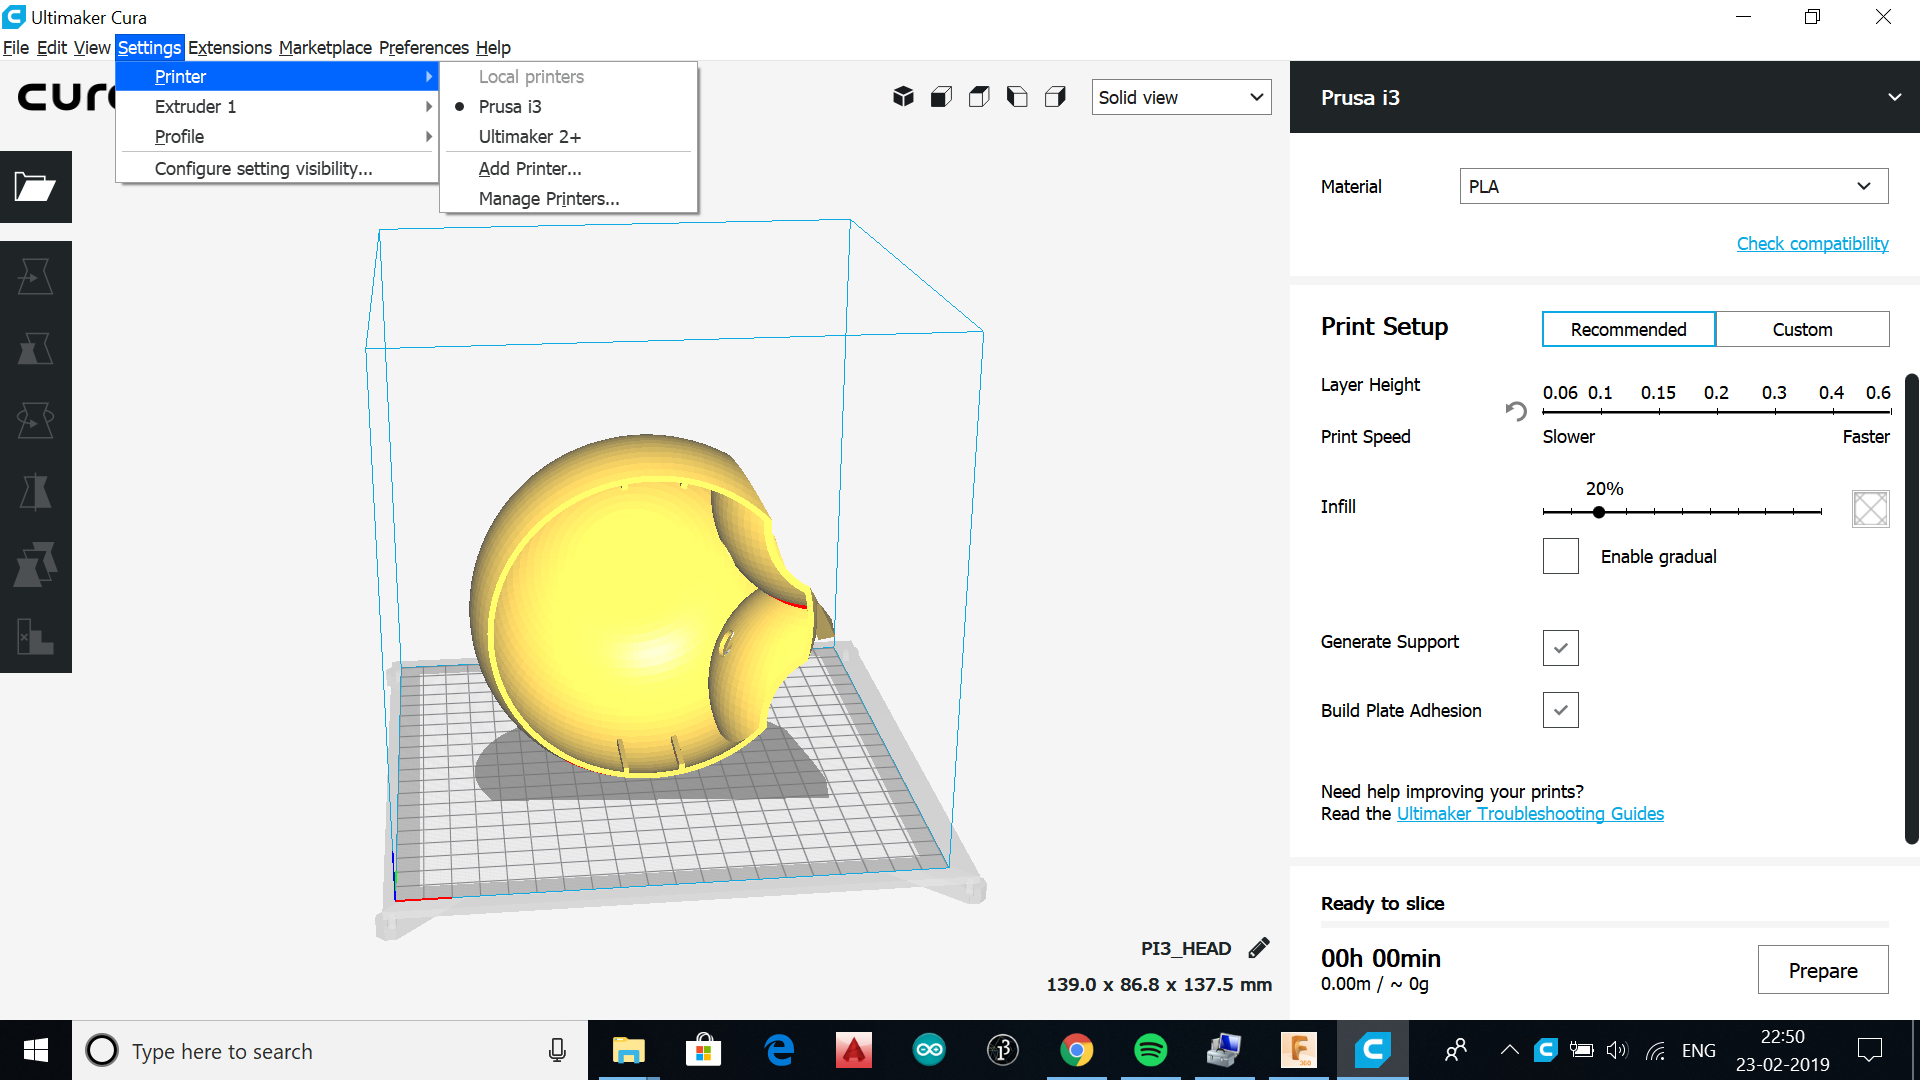Select the Move tool in sidebar
The image size is (1920, 1080).
[35, 277]
